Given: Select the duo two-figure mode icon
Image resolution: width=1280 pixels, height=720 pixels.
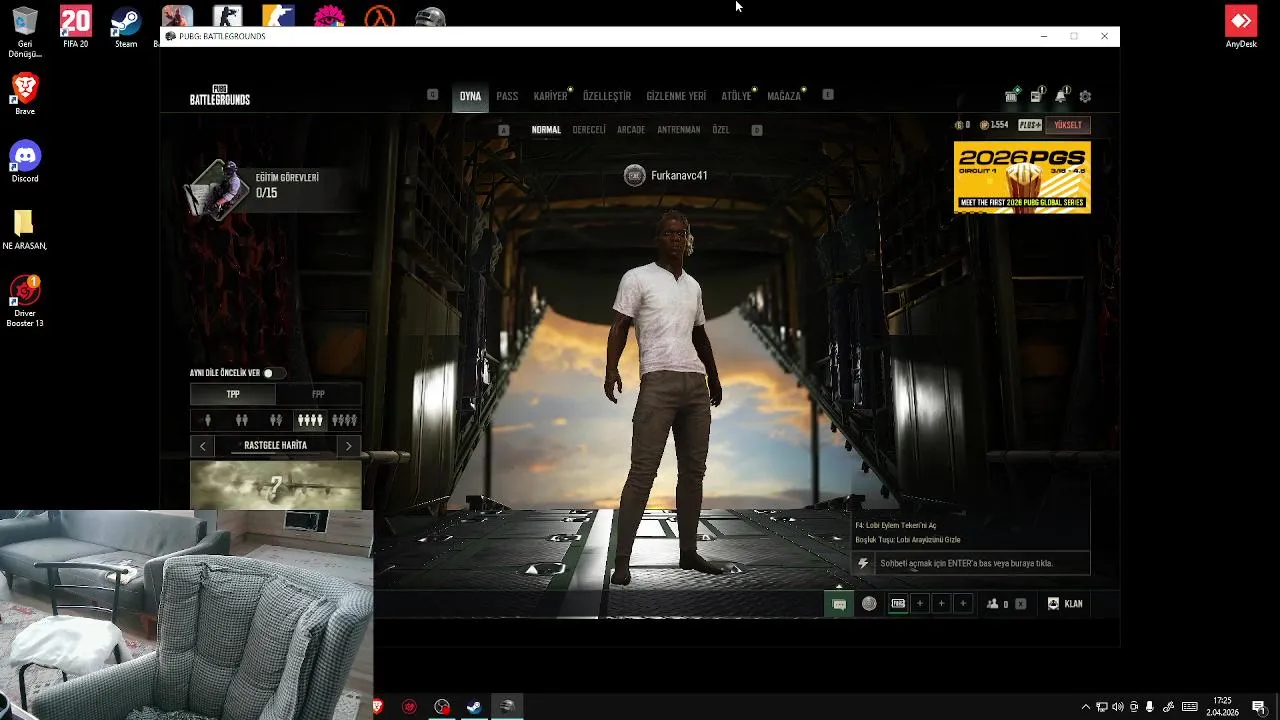Looking at the screenshot, I should pyautogui.click(x=241, y=421).
